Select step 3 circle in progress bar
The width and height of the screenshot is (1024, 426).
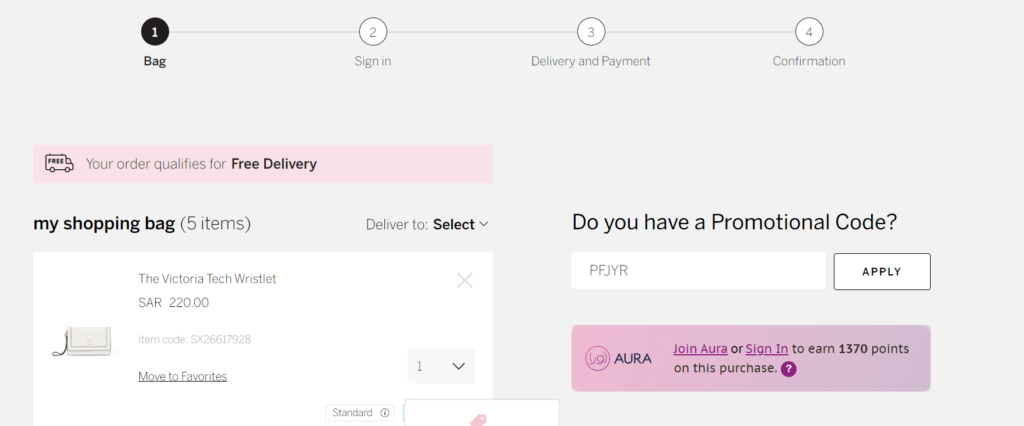(x=591, y=32)
